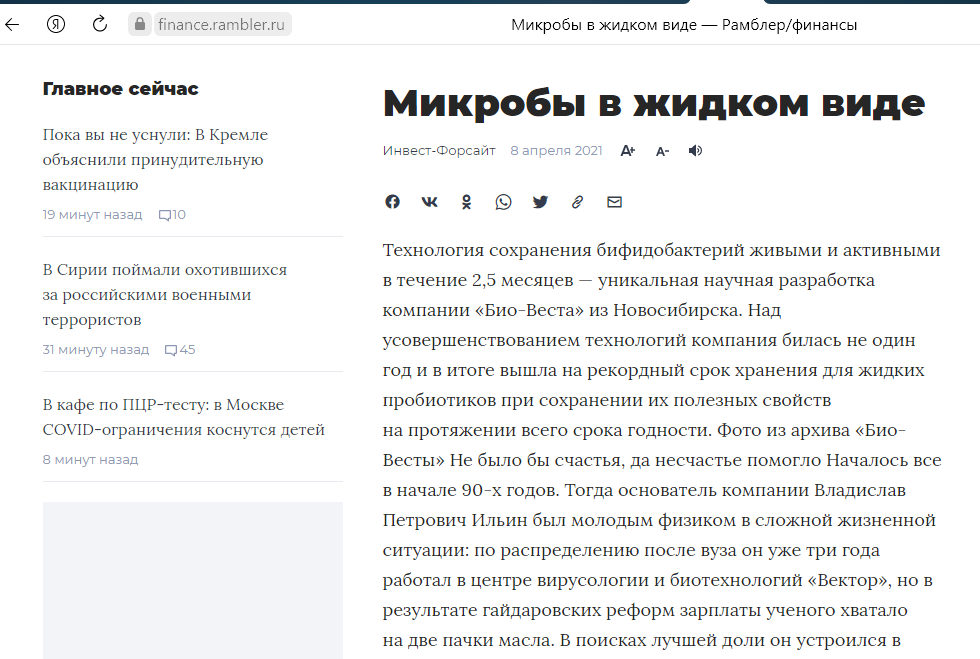Open the 45 comments on Syria story
This screenshot has width=980, height=659.
pos(180,350)
